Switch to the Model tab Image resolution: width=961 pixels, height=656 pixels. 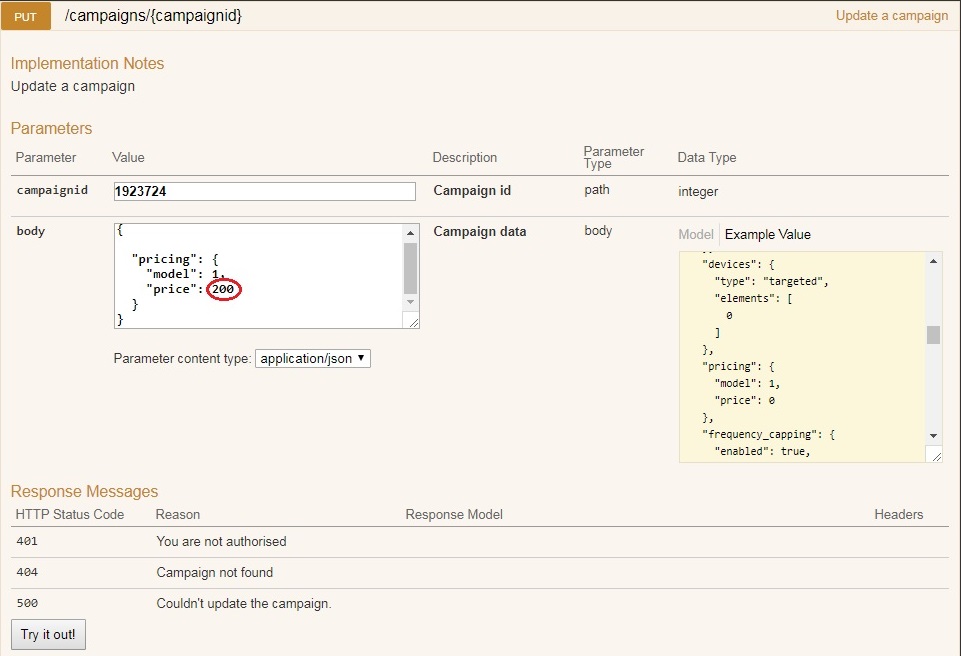(x=696, y=234)
